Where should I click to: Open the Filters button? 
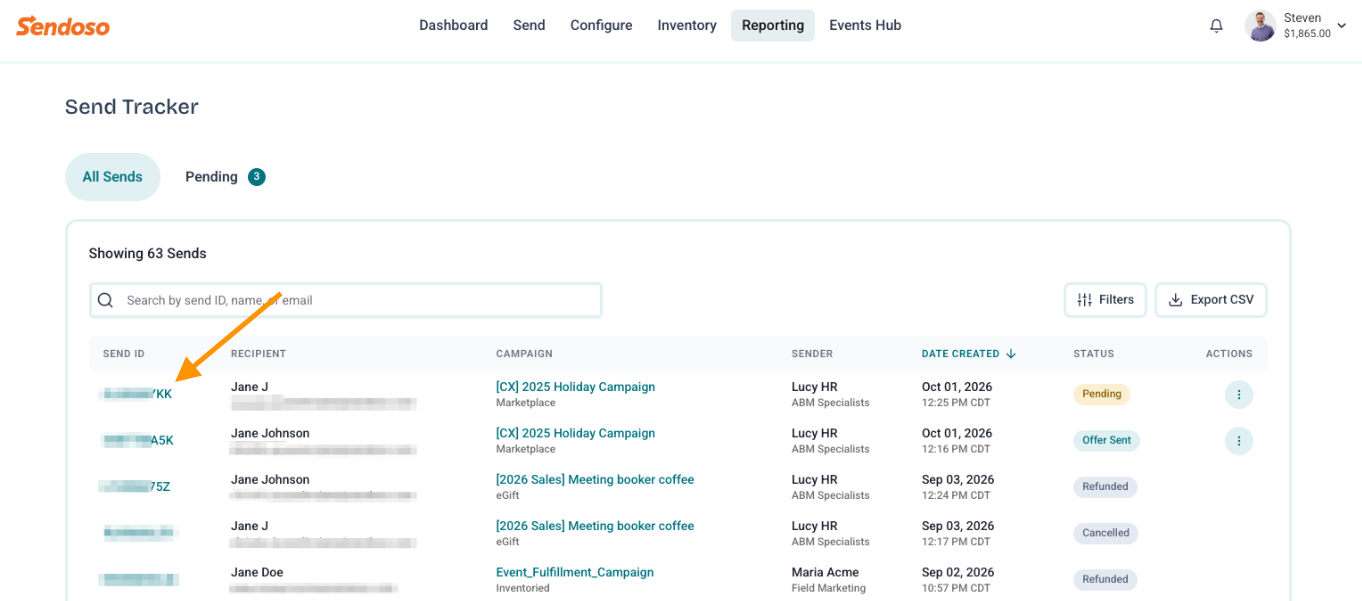(1105, 300)
